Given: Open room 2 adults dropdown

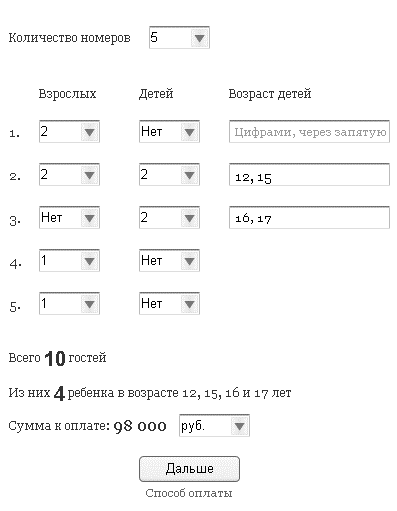Looking at the screenshot, I should (x=69, y=174).
